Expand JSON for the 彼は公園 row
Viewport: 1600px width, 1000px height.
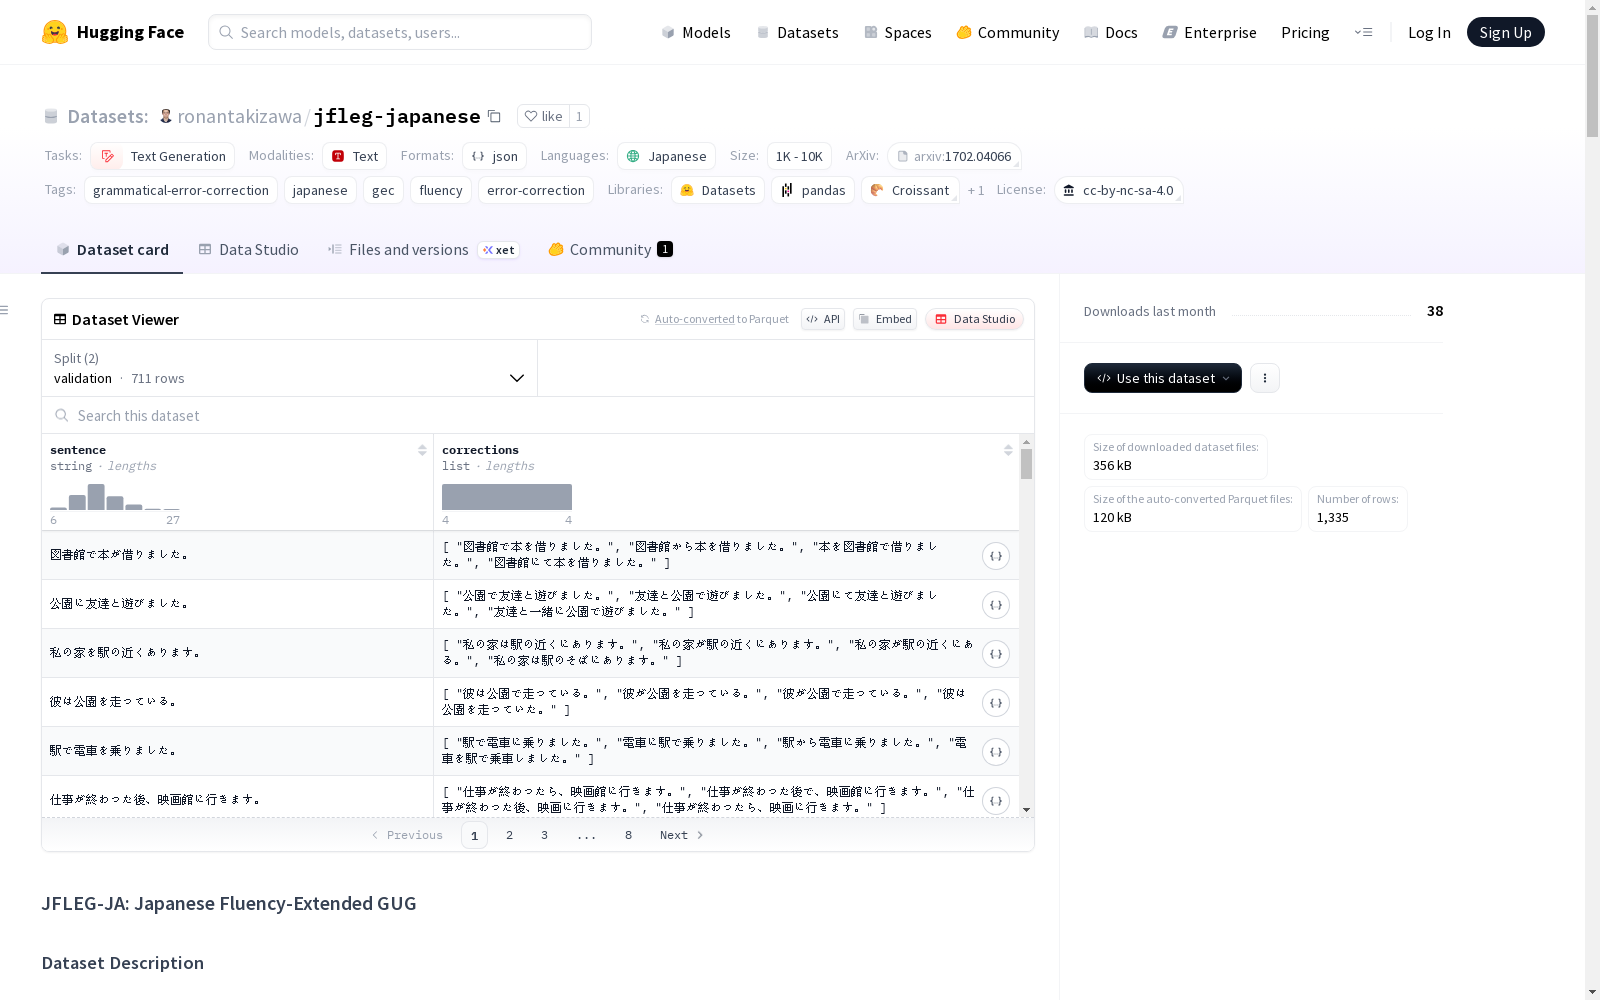click(x=996, y=703)
